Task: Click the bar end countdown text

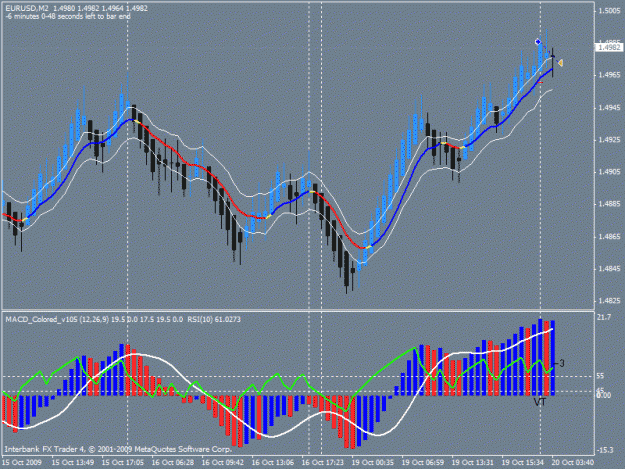Action: [x=68, y=16]
